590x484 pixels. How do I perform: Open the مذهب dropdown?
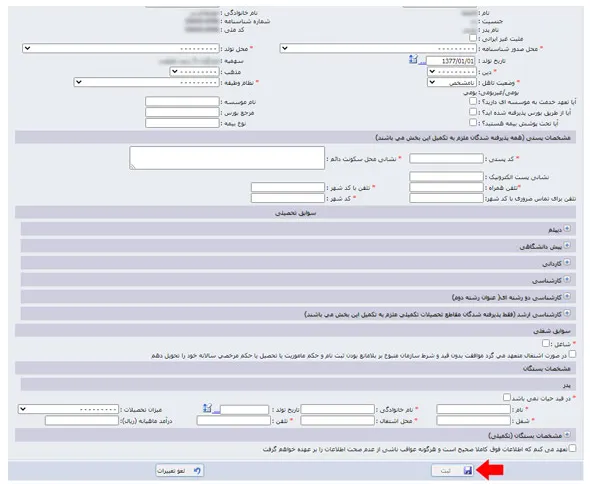click(x=195, y=72)
